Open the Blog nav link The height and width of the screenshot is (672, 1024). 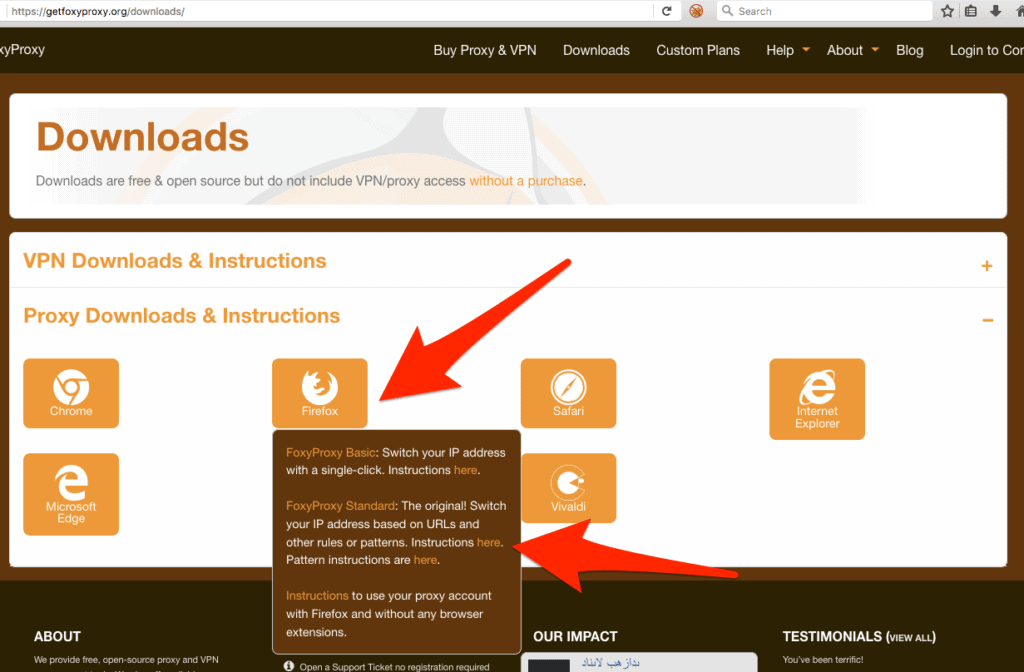[910, 50]
